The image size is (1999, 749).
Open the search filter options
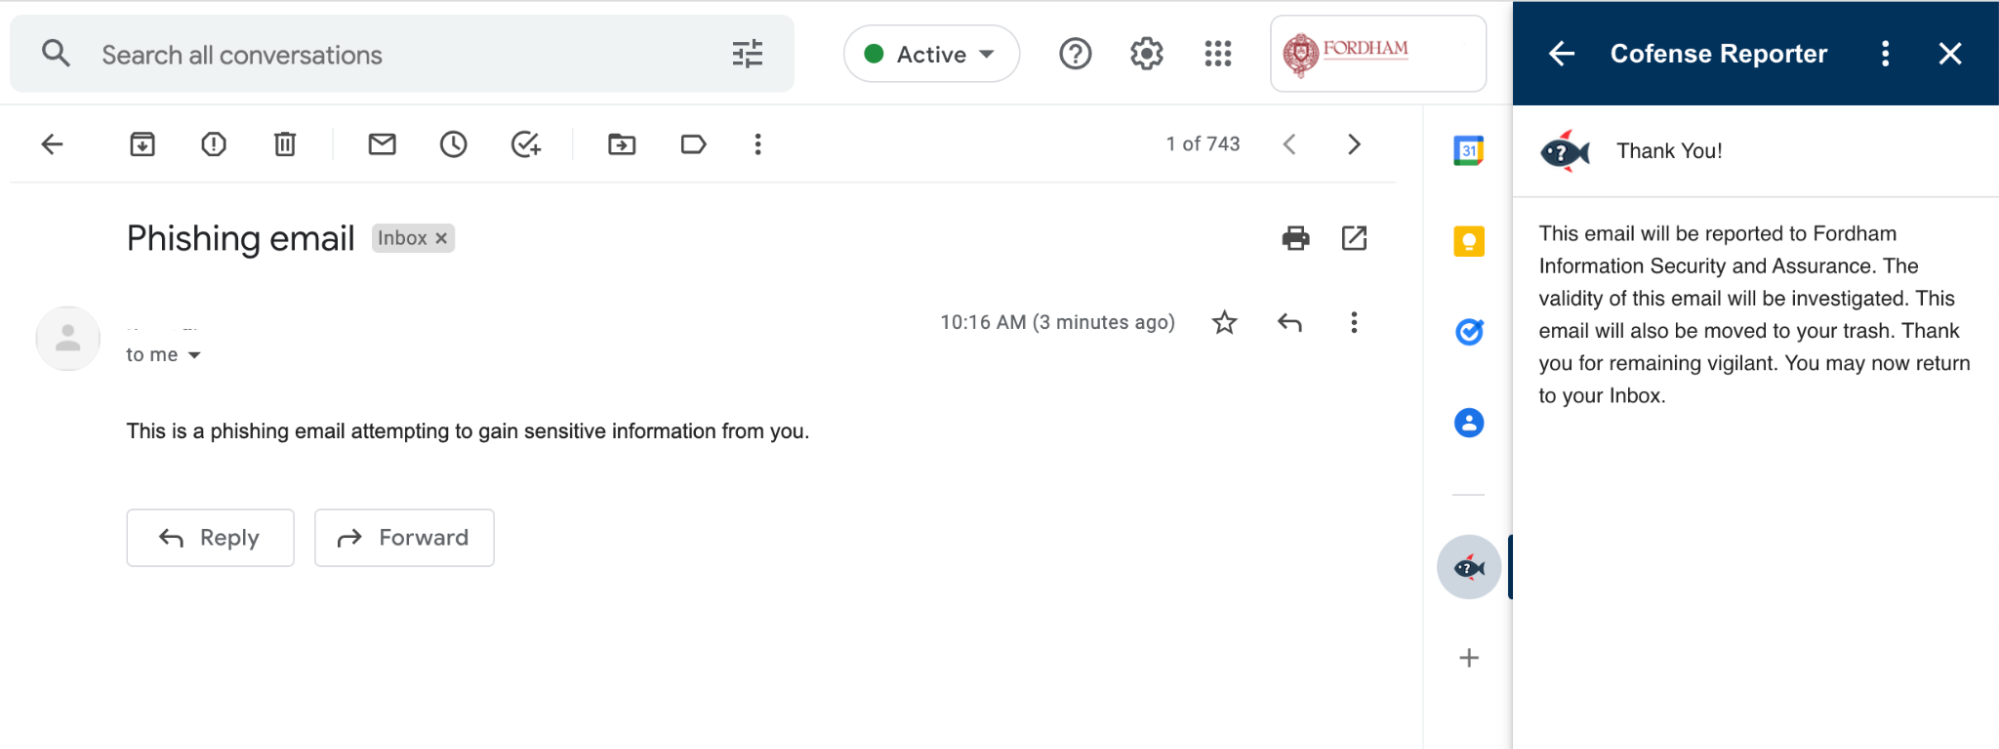click(747, 54)
